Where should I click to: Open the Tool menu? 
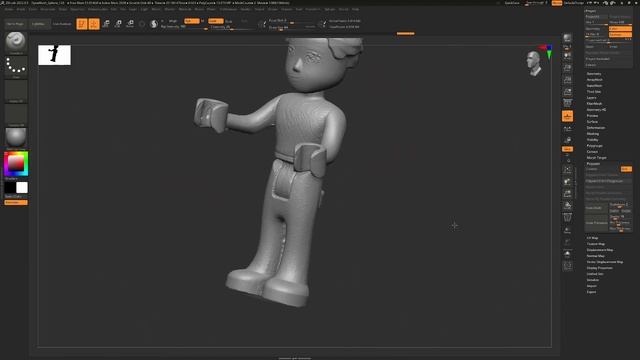pos(299,9)
